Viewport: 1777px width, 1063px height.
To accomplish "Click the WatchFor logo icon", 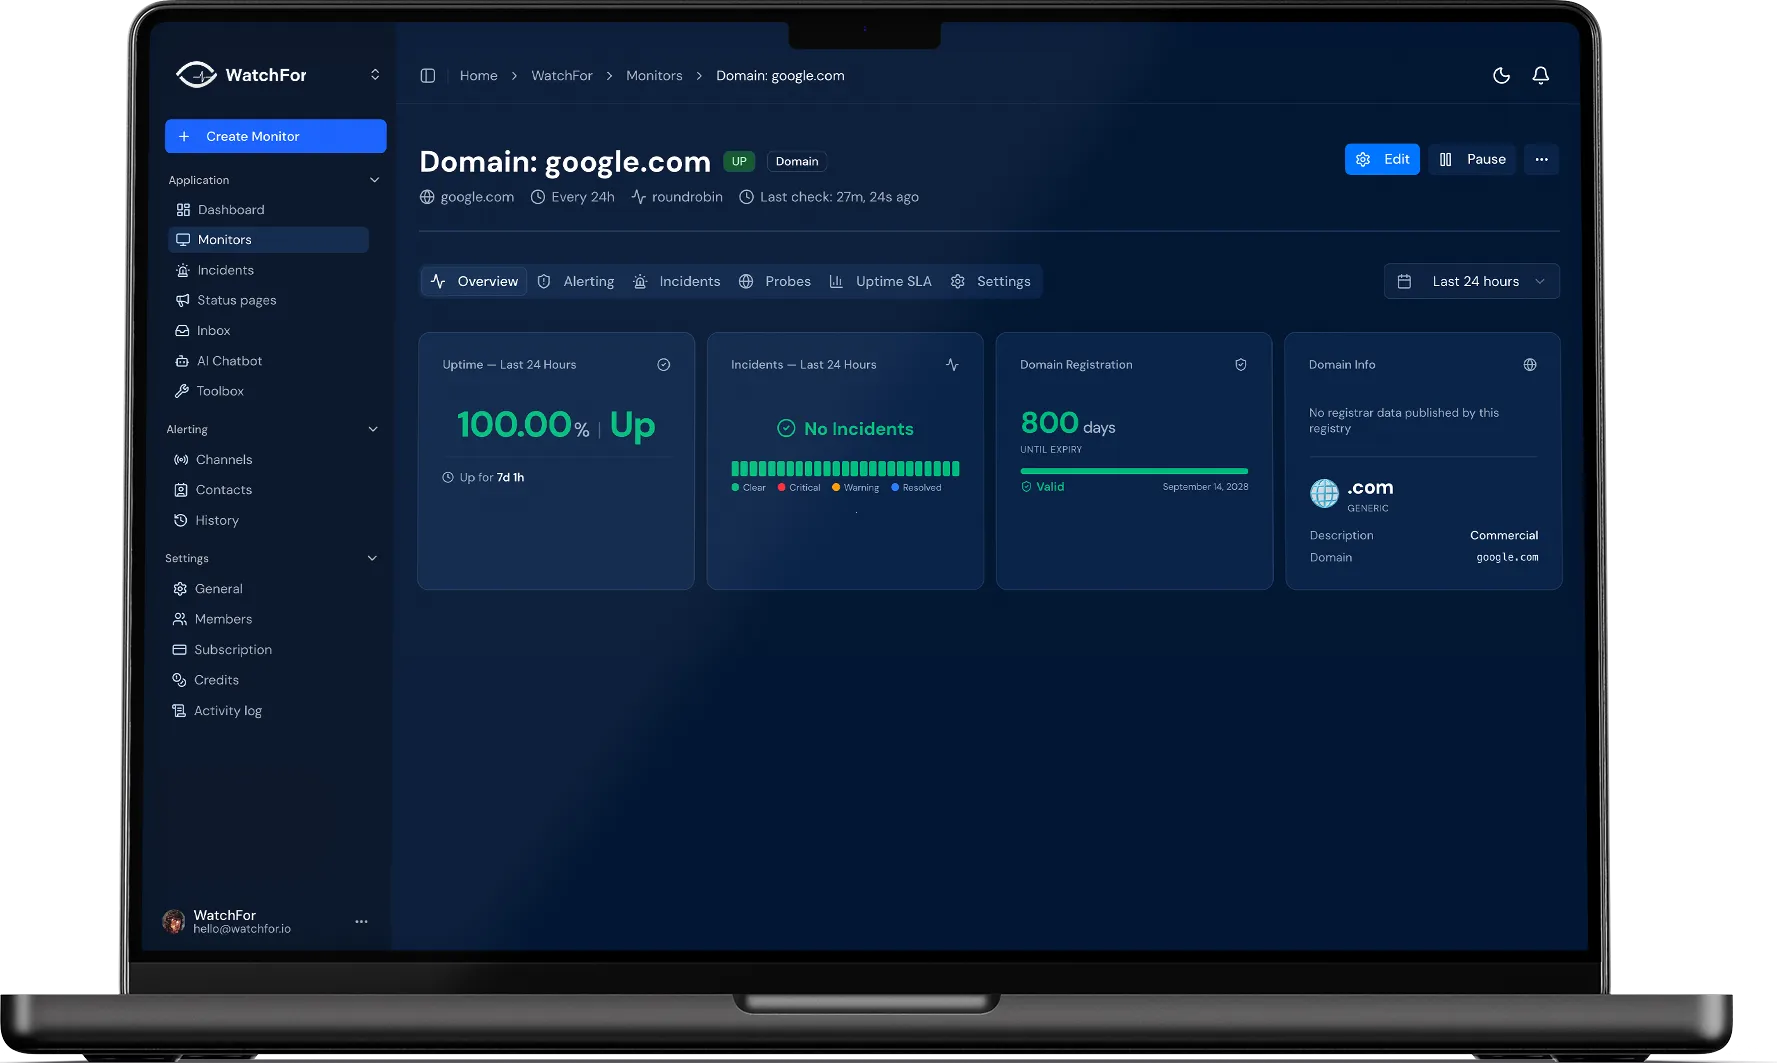I will [x=196, y=75].
